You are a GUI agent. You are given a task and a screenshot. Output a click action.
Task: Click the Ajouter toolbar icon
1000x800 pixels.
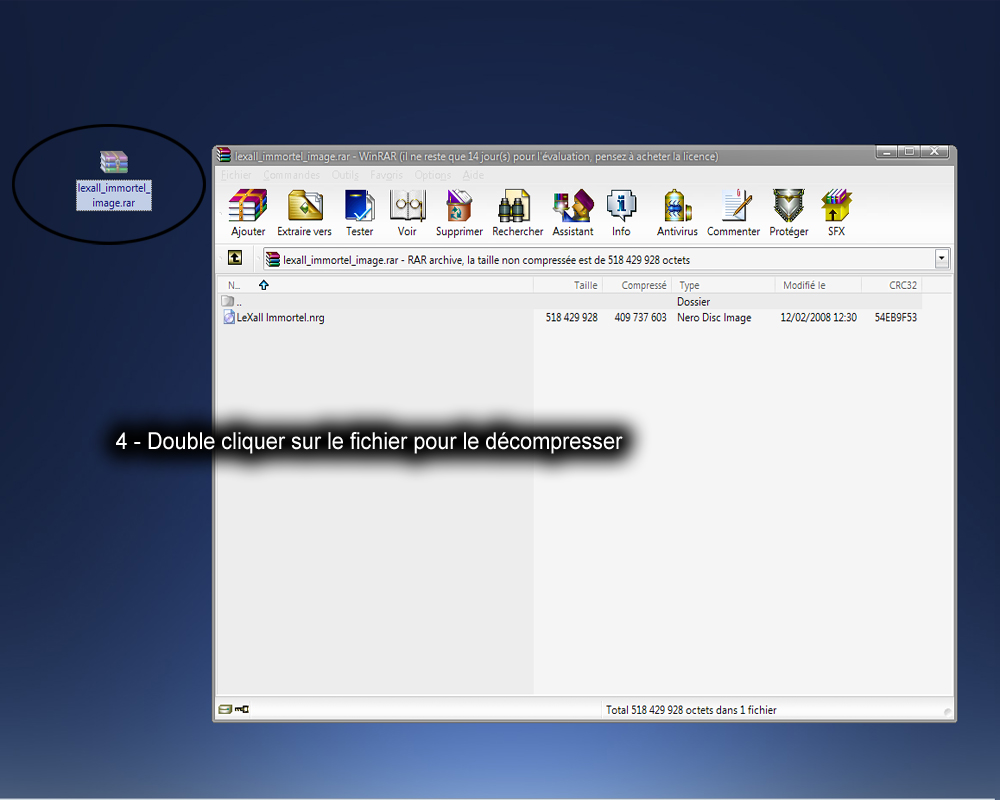pyautogui.click(x=248, y=213)
